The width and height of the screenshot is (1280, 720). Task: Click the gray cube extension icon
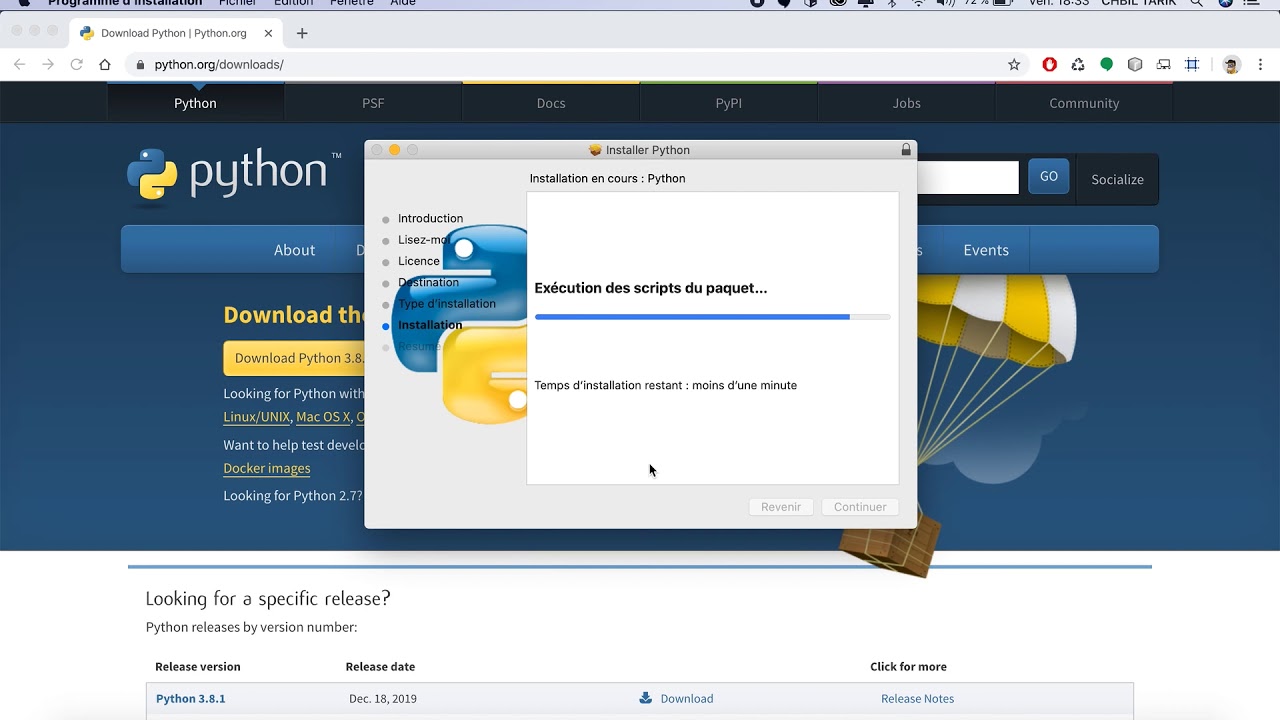[x=1135, y=64]
